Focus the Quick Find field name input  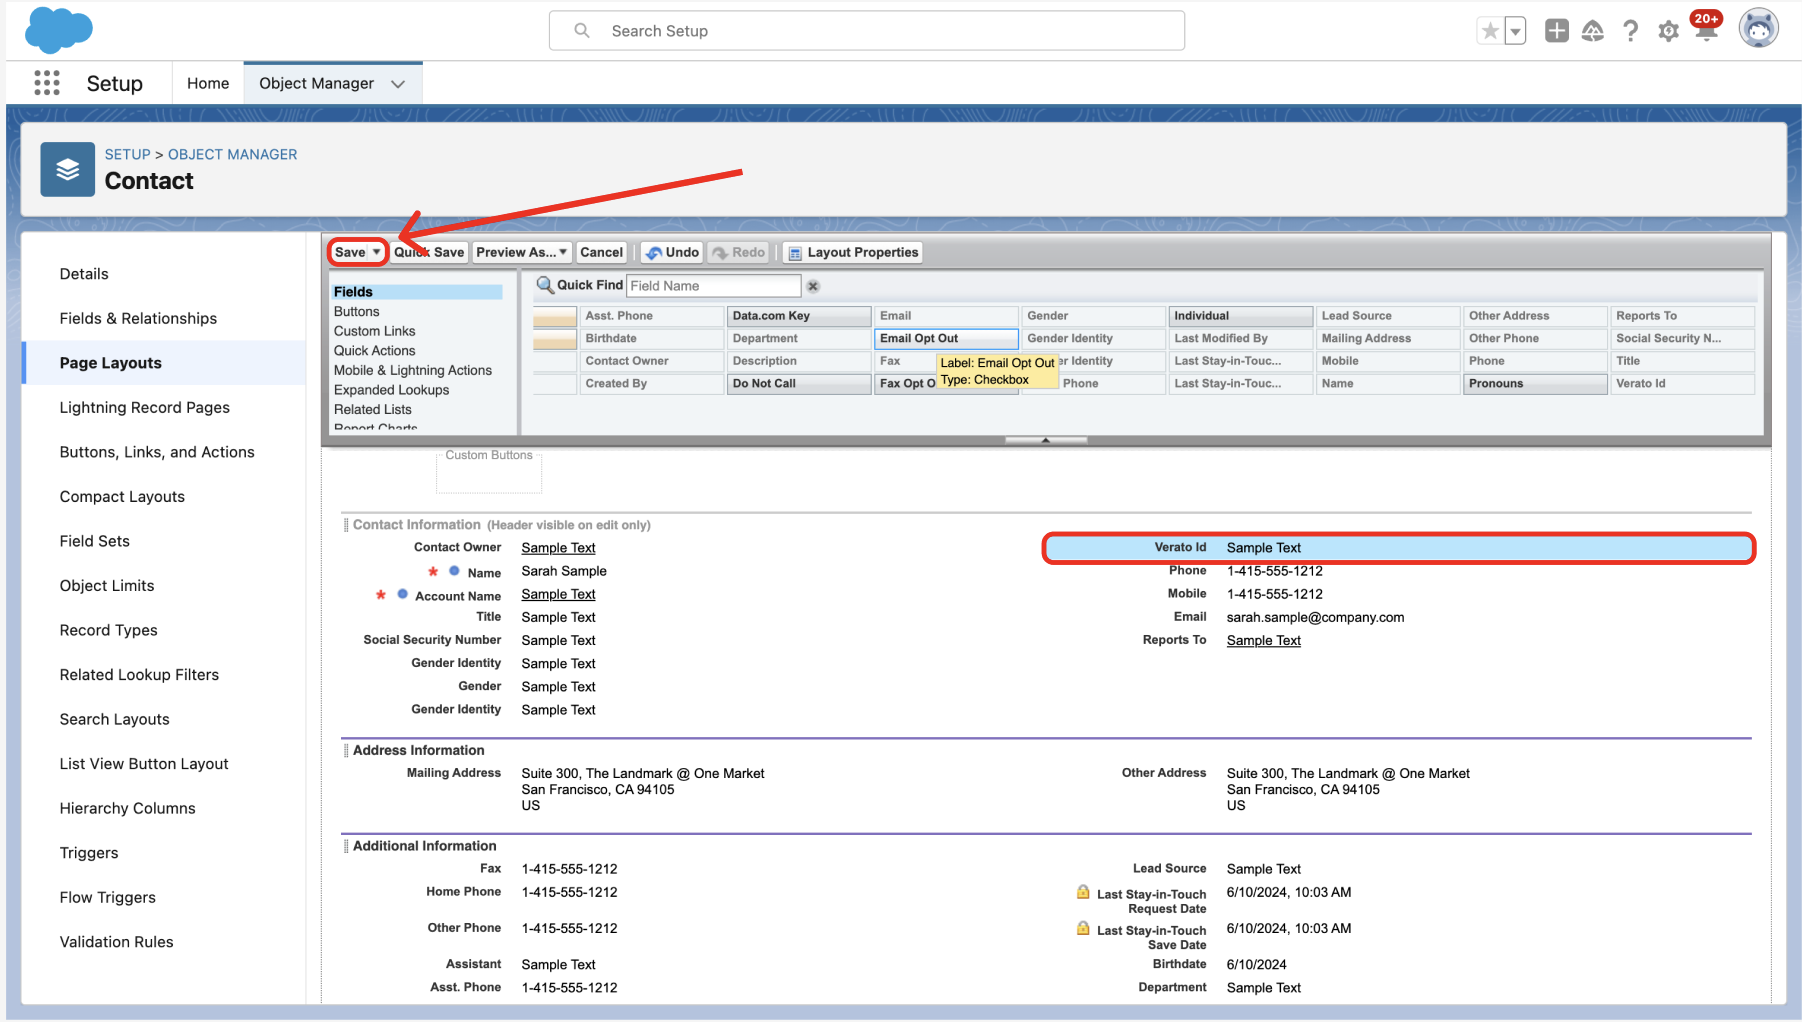[x=713, y=286]
